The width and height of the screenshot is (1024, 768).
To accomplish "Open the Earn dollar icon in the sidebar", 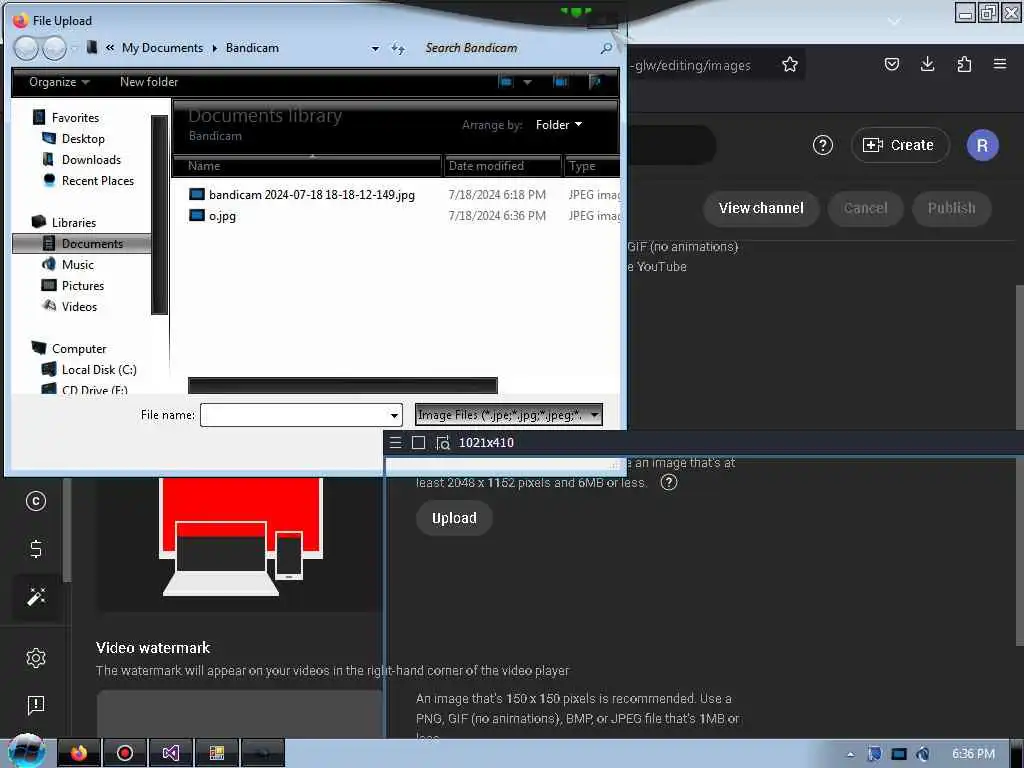I will pyautogui.click(x=36, y=549).
